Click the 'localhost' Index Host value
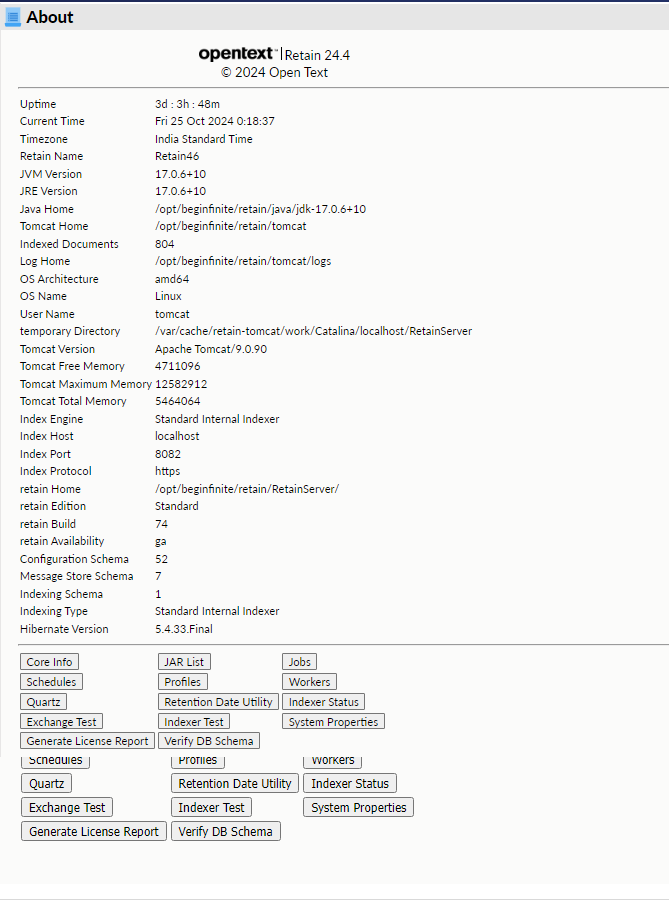 pyautogui.click(x=177, y=436)
